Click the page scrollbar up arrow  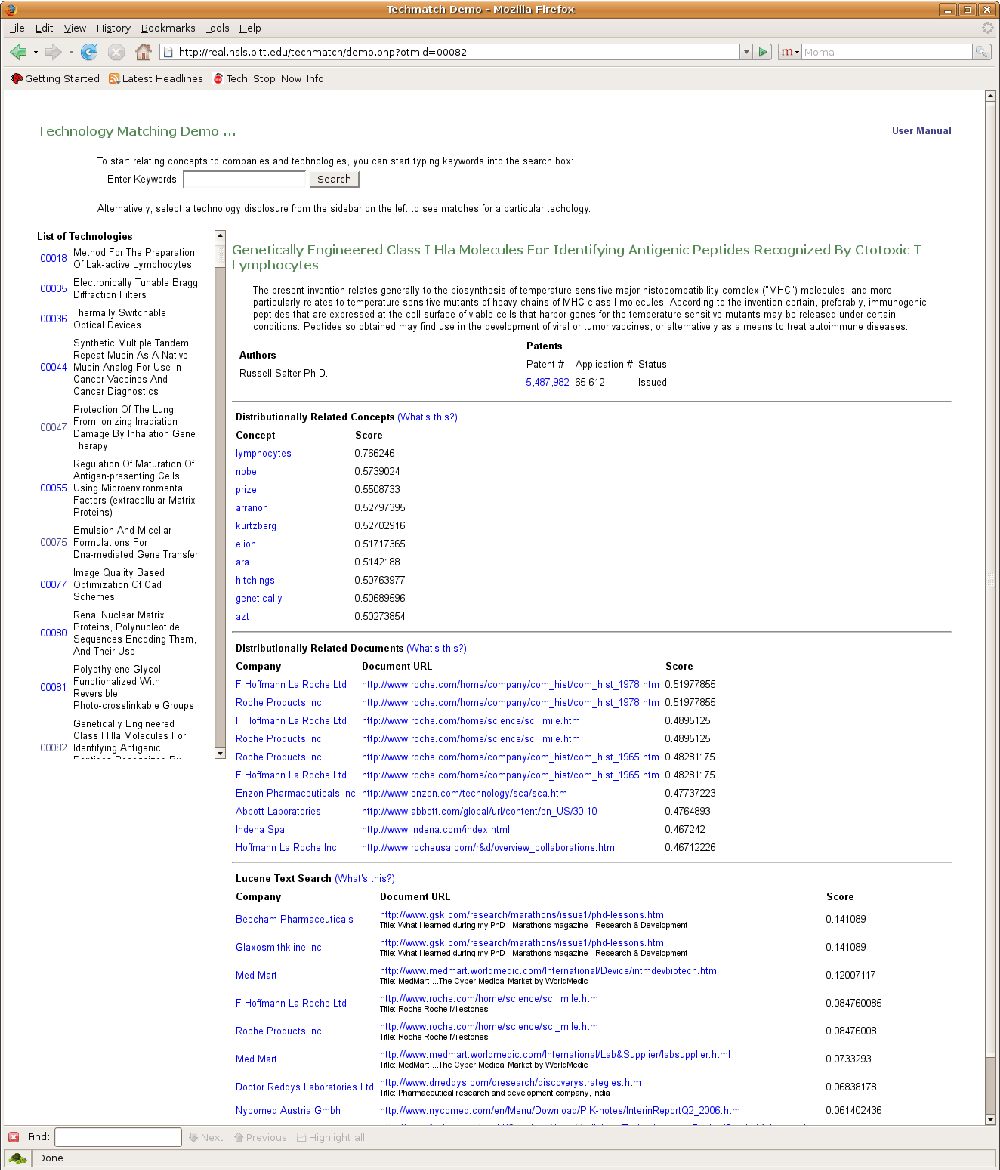click(x=990, y=96)
